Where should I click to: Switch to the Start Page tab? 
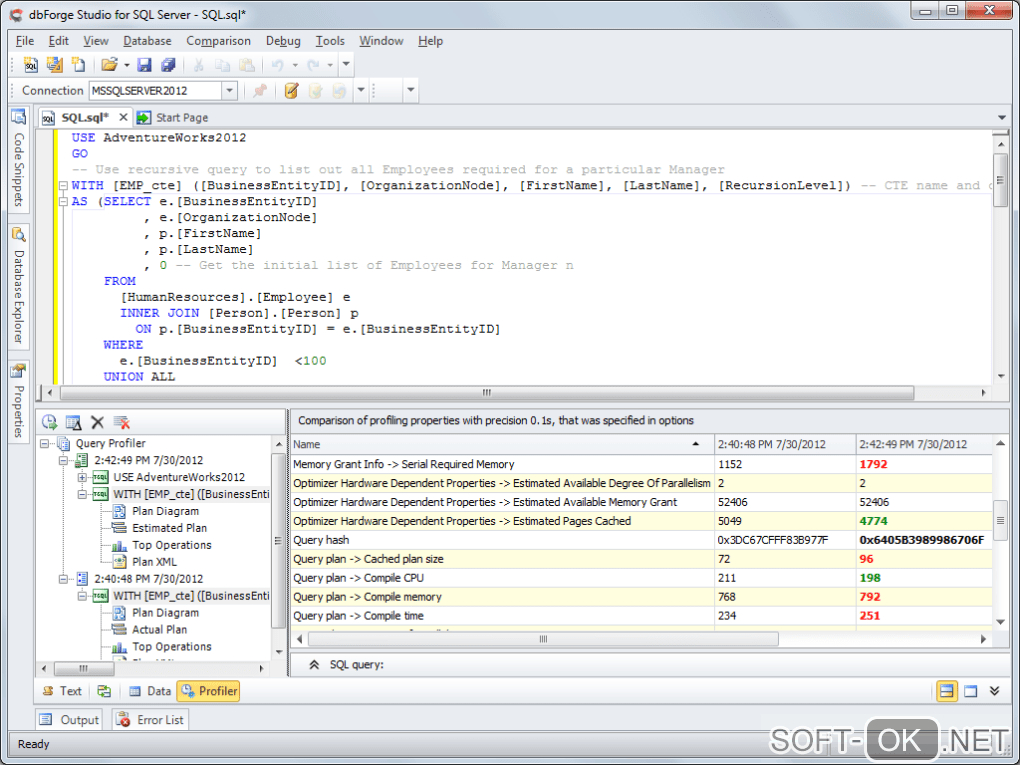click(181, 117)
